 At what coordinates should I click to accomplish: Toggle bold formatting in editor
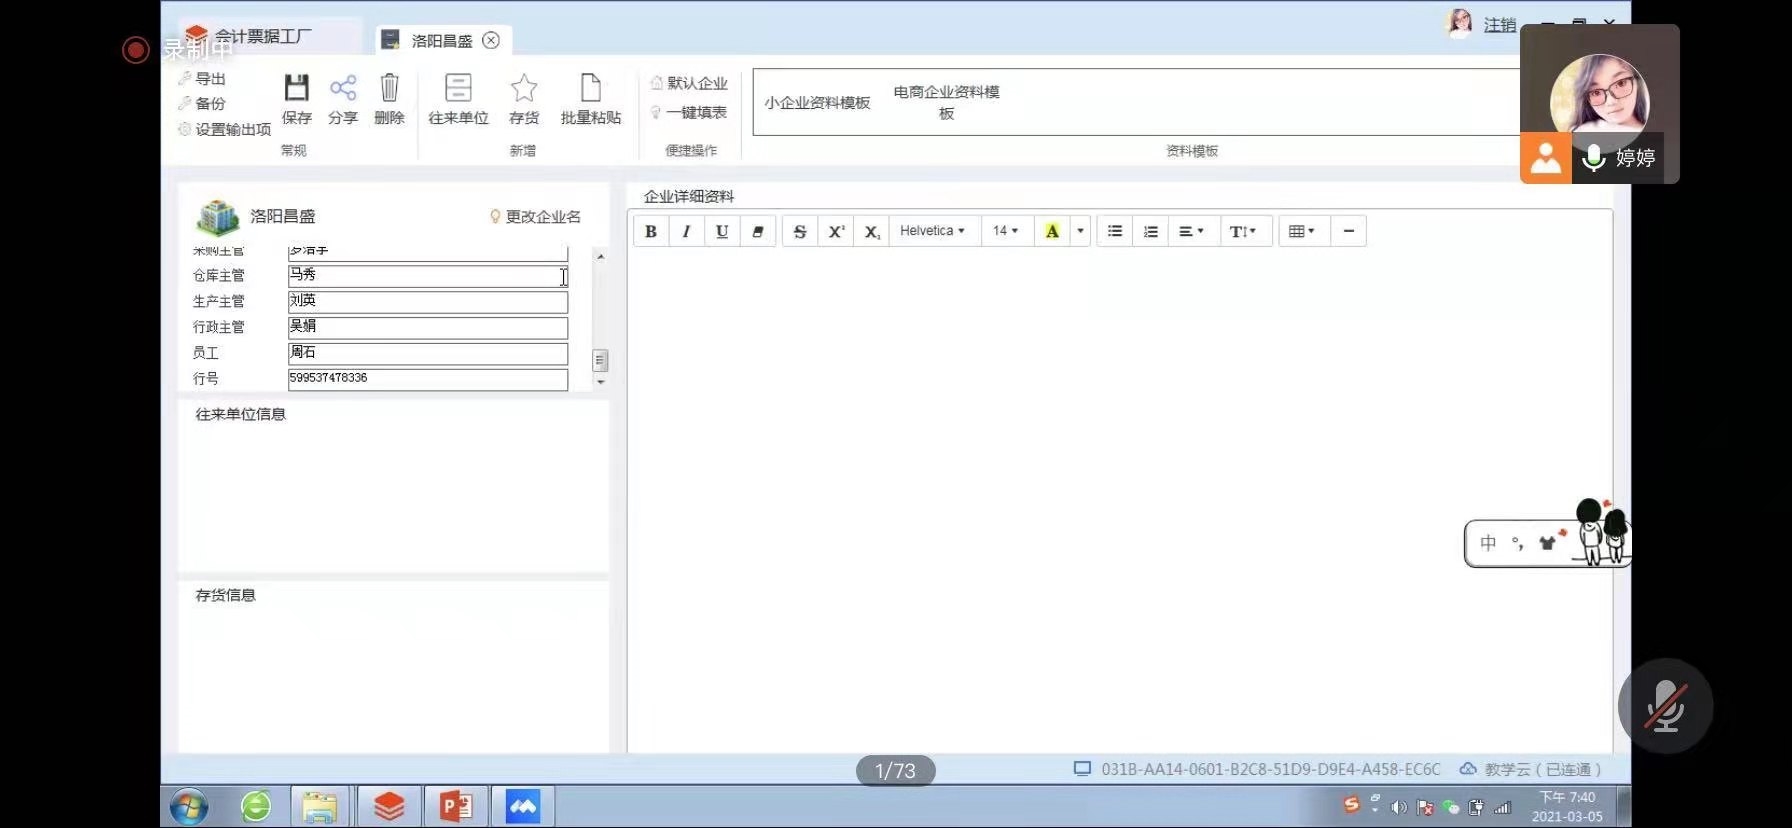[x=651, y=231]
